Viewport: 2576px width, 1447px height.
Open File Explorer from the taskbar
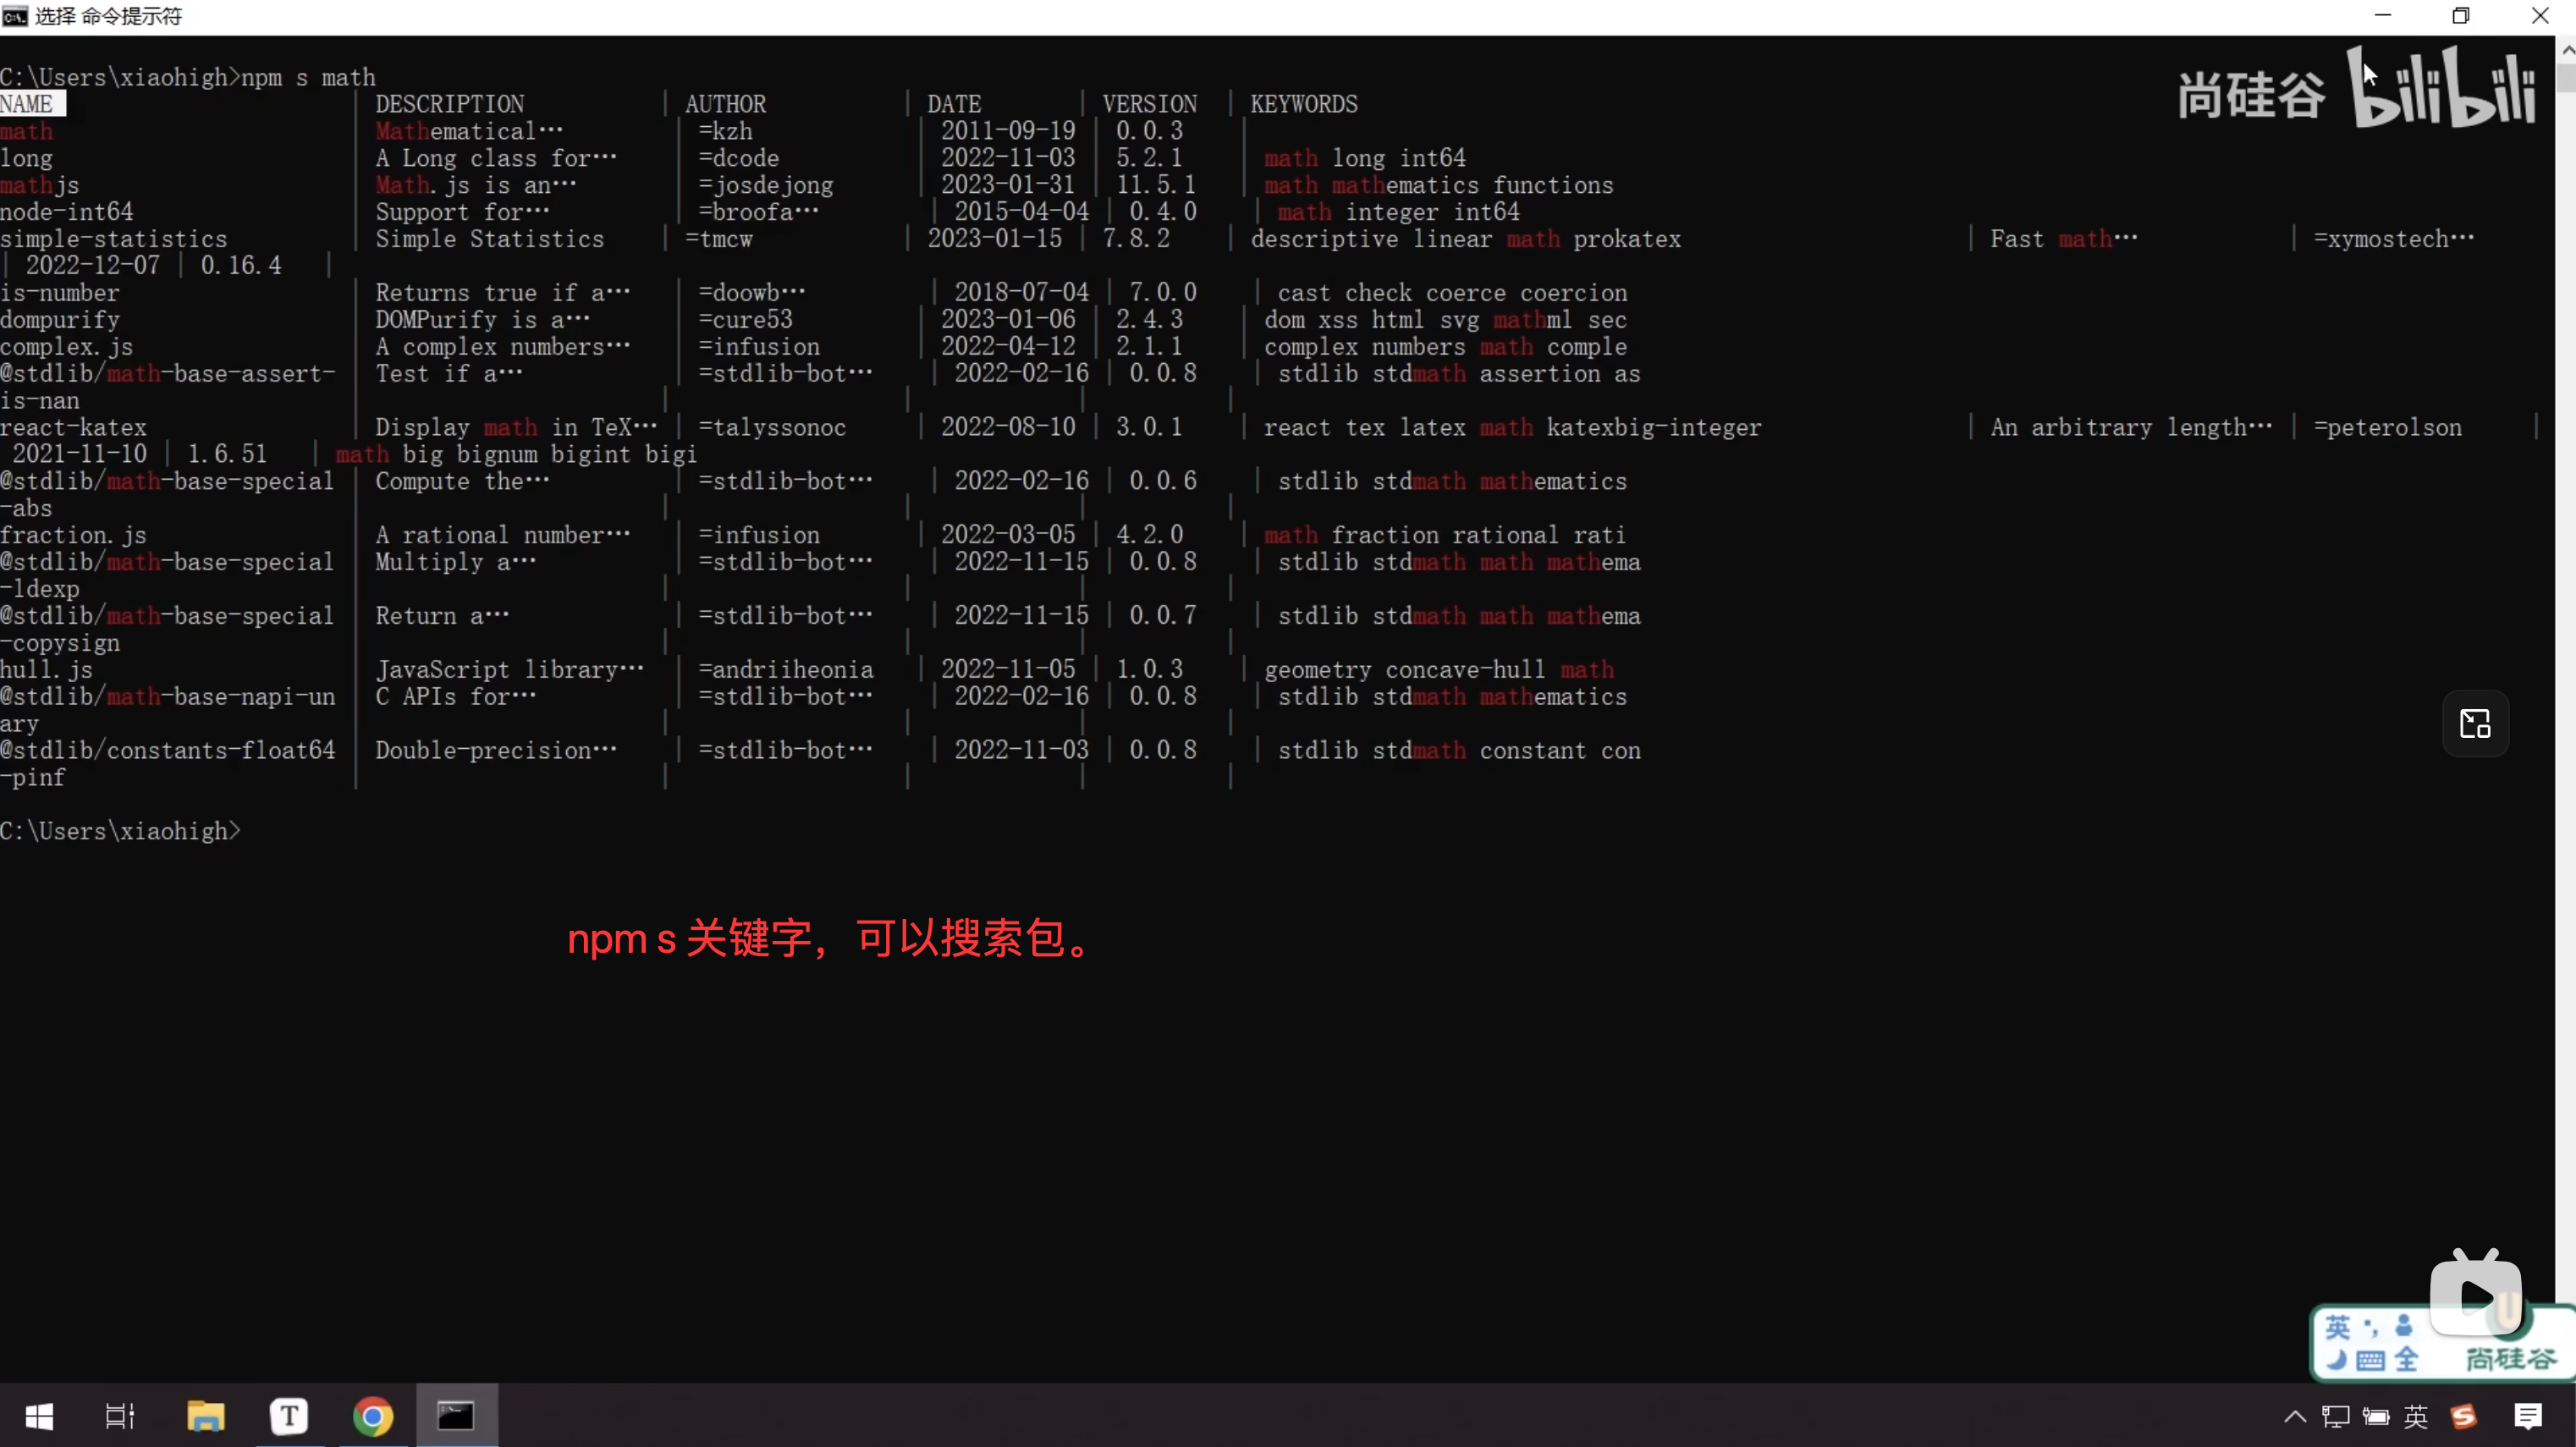205,1416
